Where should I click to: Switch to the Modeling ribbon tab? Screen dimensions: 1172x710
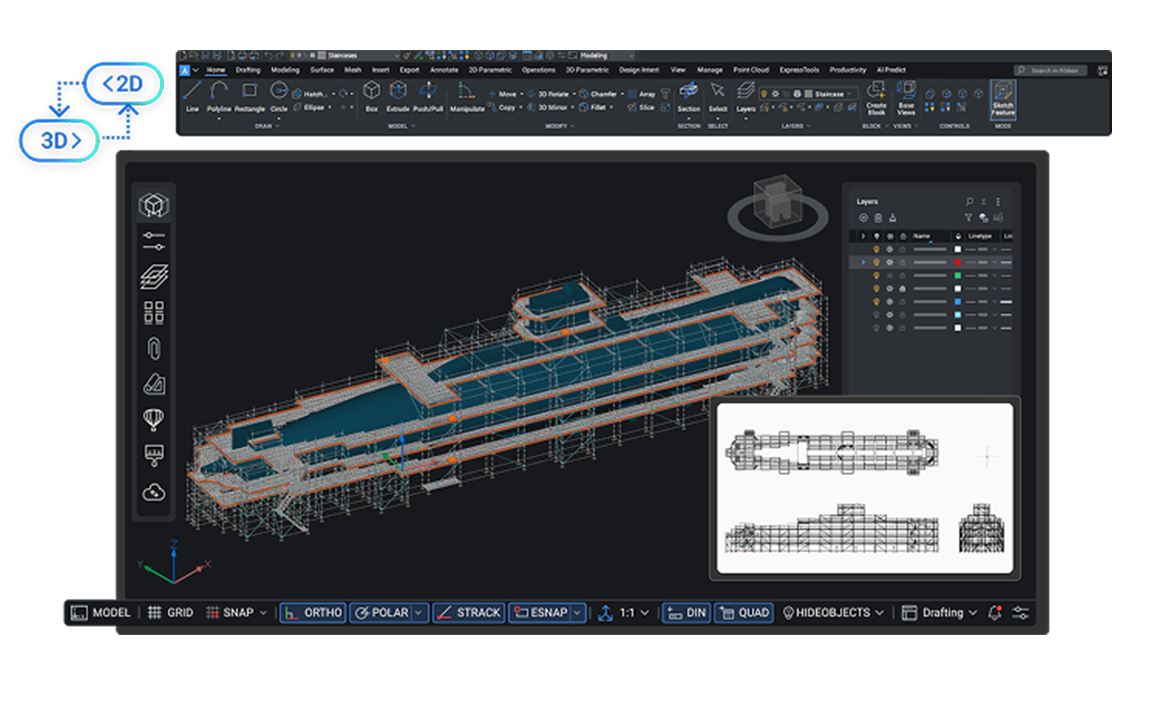[284, 70]
